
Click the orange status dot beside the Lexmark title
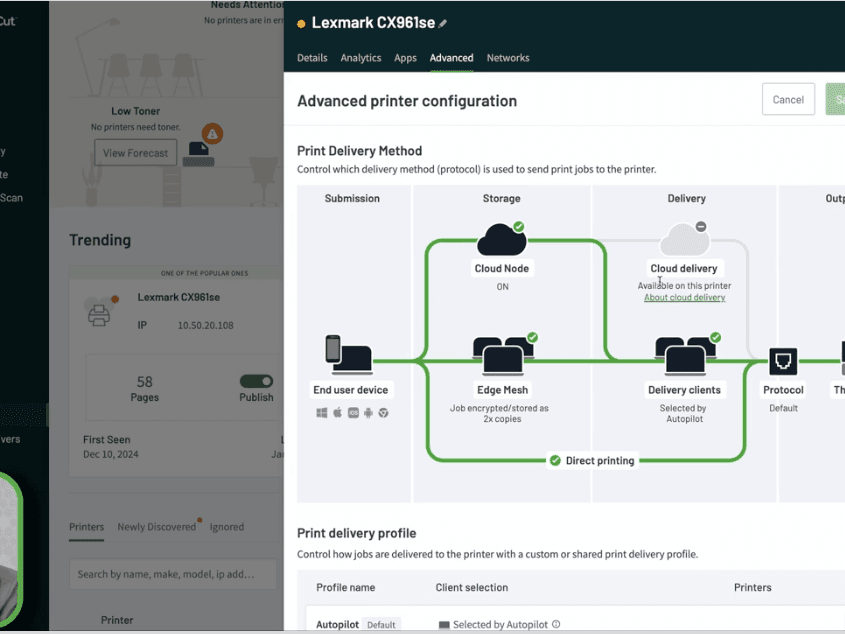(301, 24)
